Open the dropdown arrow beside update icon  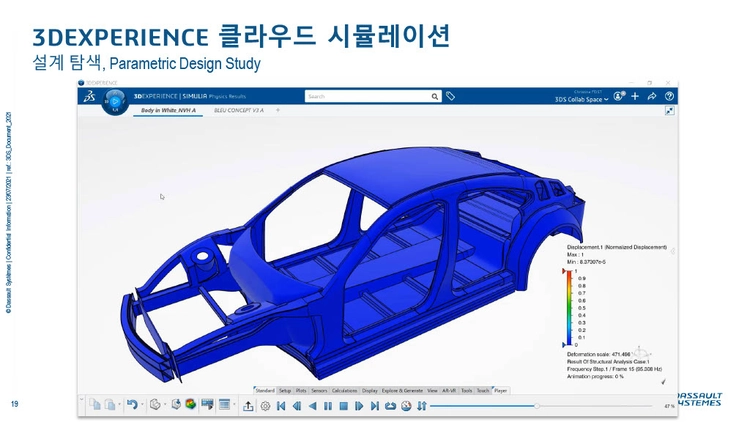pyautogui.click(x=165, y=405)
